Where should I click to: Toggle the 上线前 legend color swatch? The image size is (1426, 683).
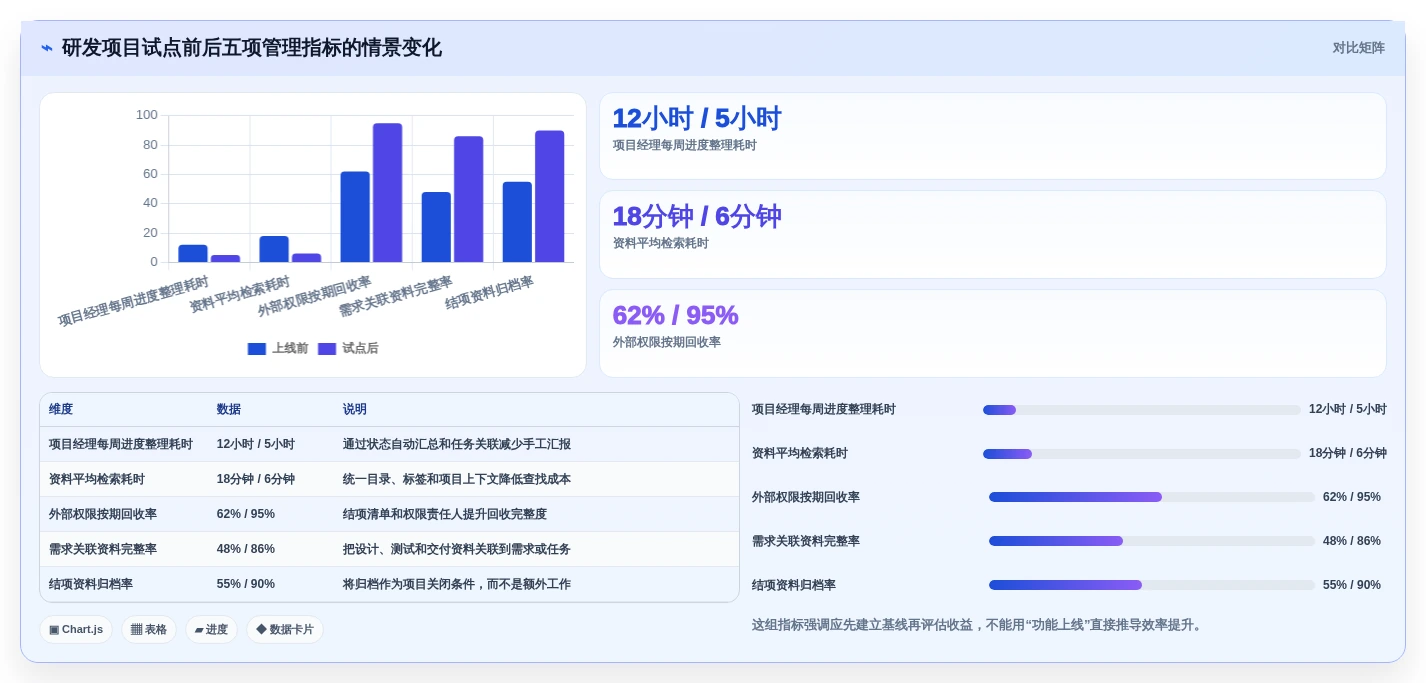click(x=257, y=349)
